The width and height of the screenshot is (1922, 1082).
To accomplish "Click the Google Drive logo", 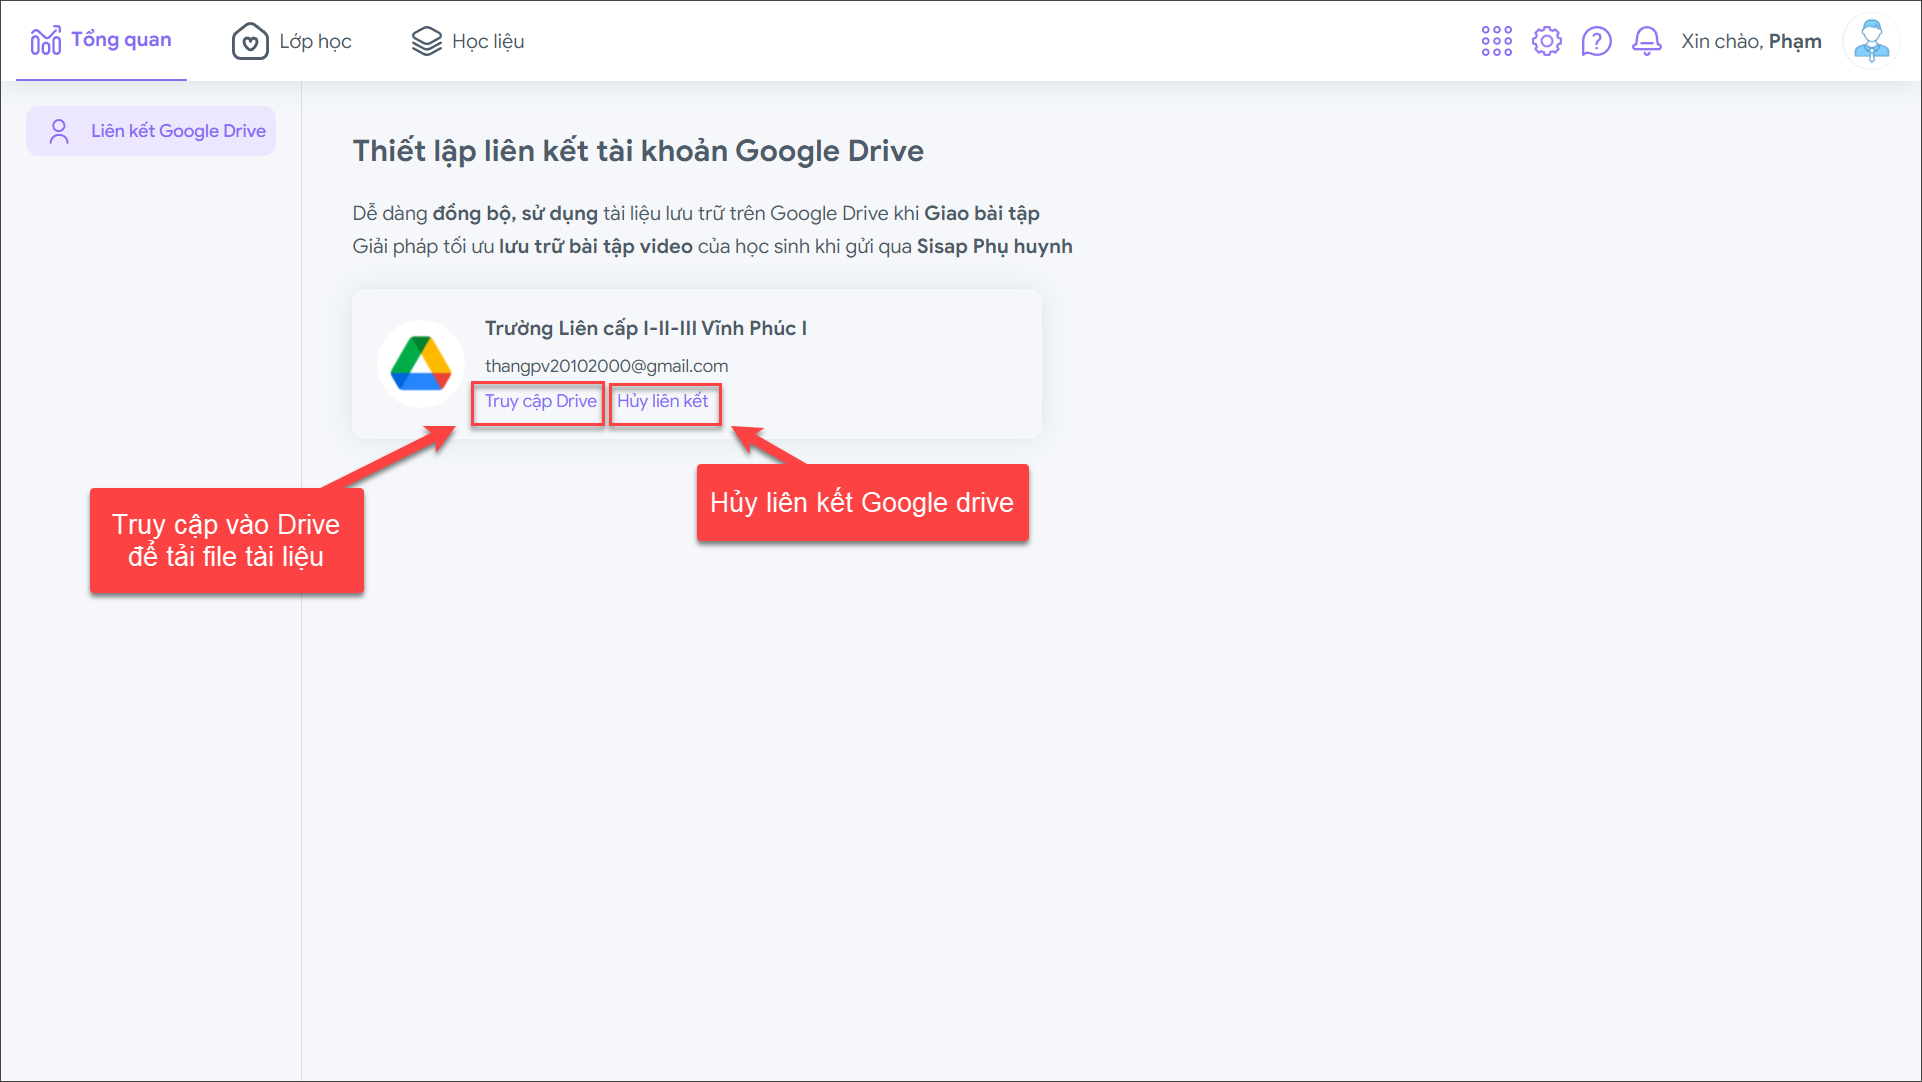I will tap(421, 364).
